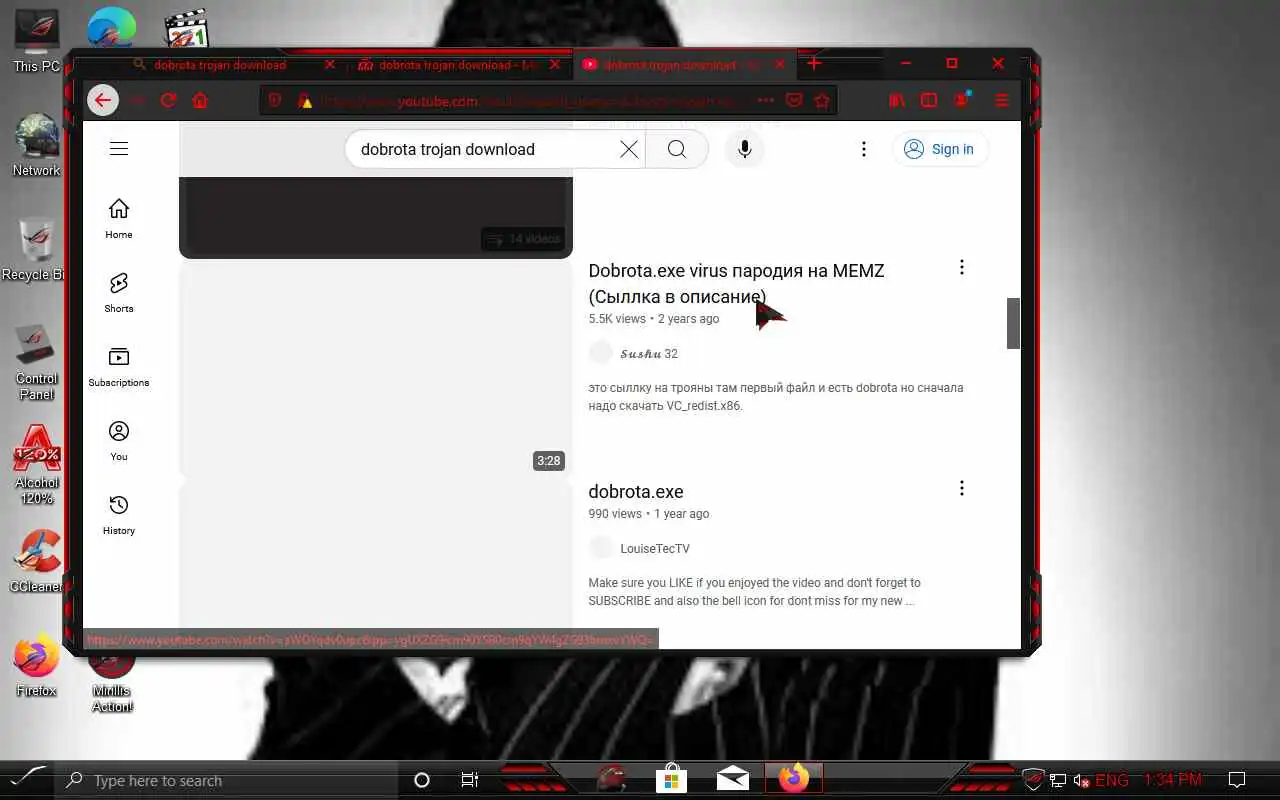Image resolution: width=1280 pixels, height=800 pixels.
Task: Open more options for Dobrota.exe virus video
Action: [962, 267]
